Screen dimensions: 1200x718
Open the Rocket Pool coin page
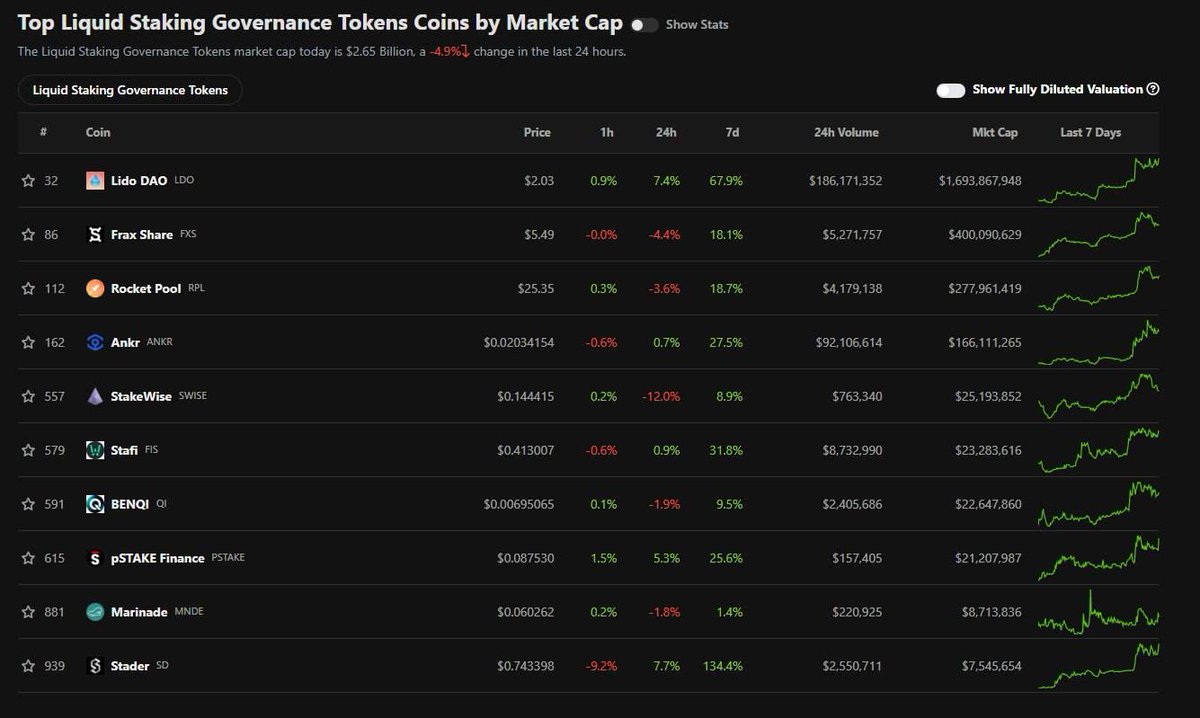(146, 289)
